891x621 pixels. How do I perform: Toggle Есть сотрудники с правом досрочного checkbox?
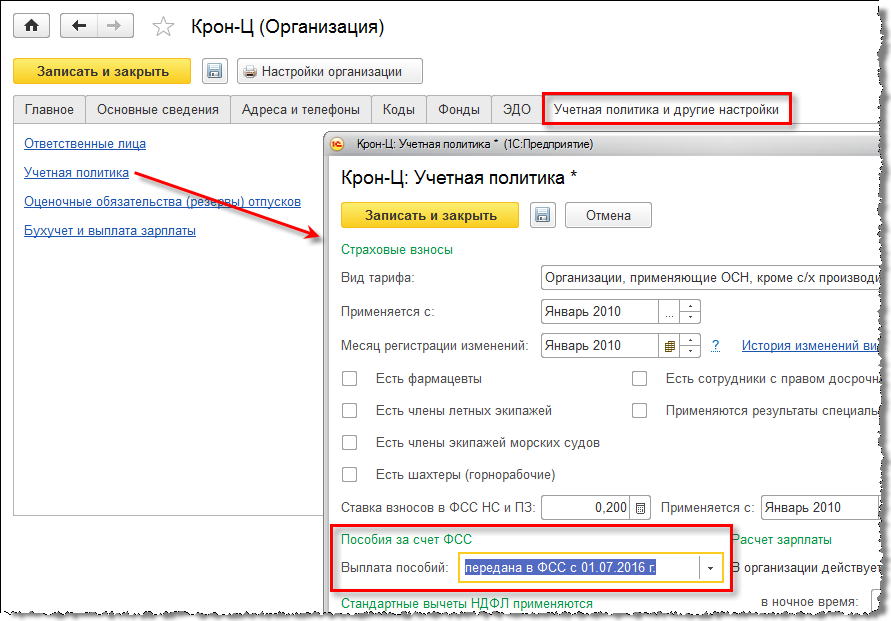[639, 378]
